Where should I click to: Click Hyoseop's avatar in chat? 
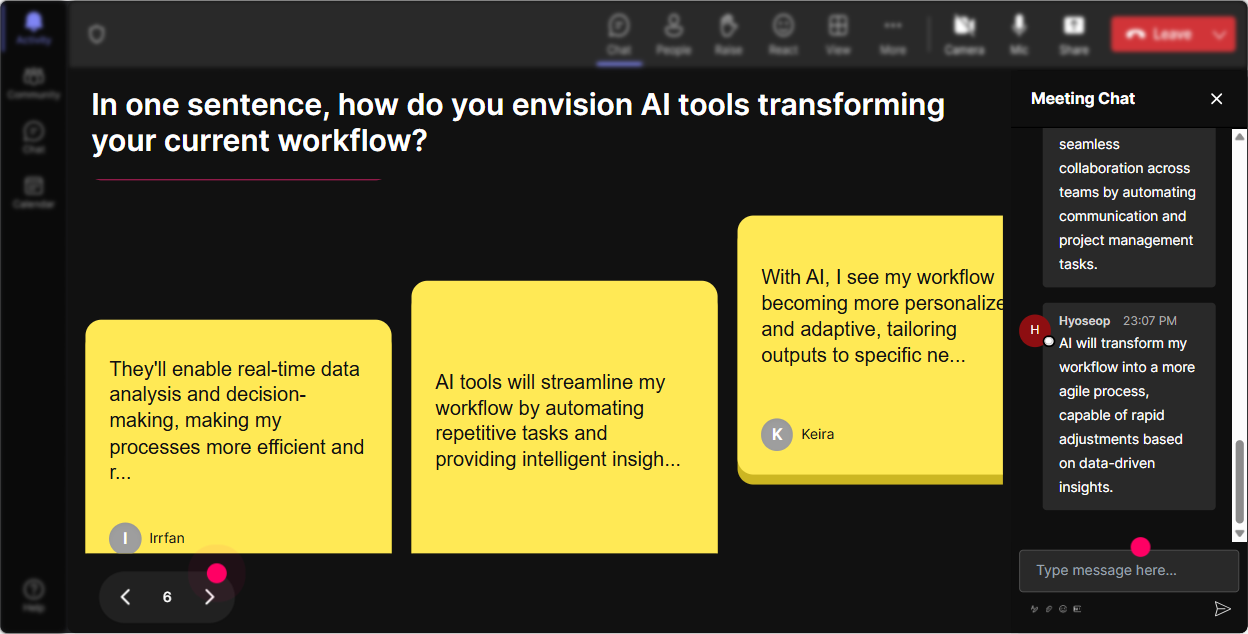[x=1034, y=330]
